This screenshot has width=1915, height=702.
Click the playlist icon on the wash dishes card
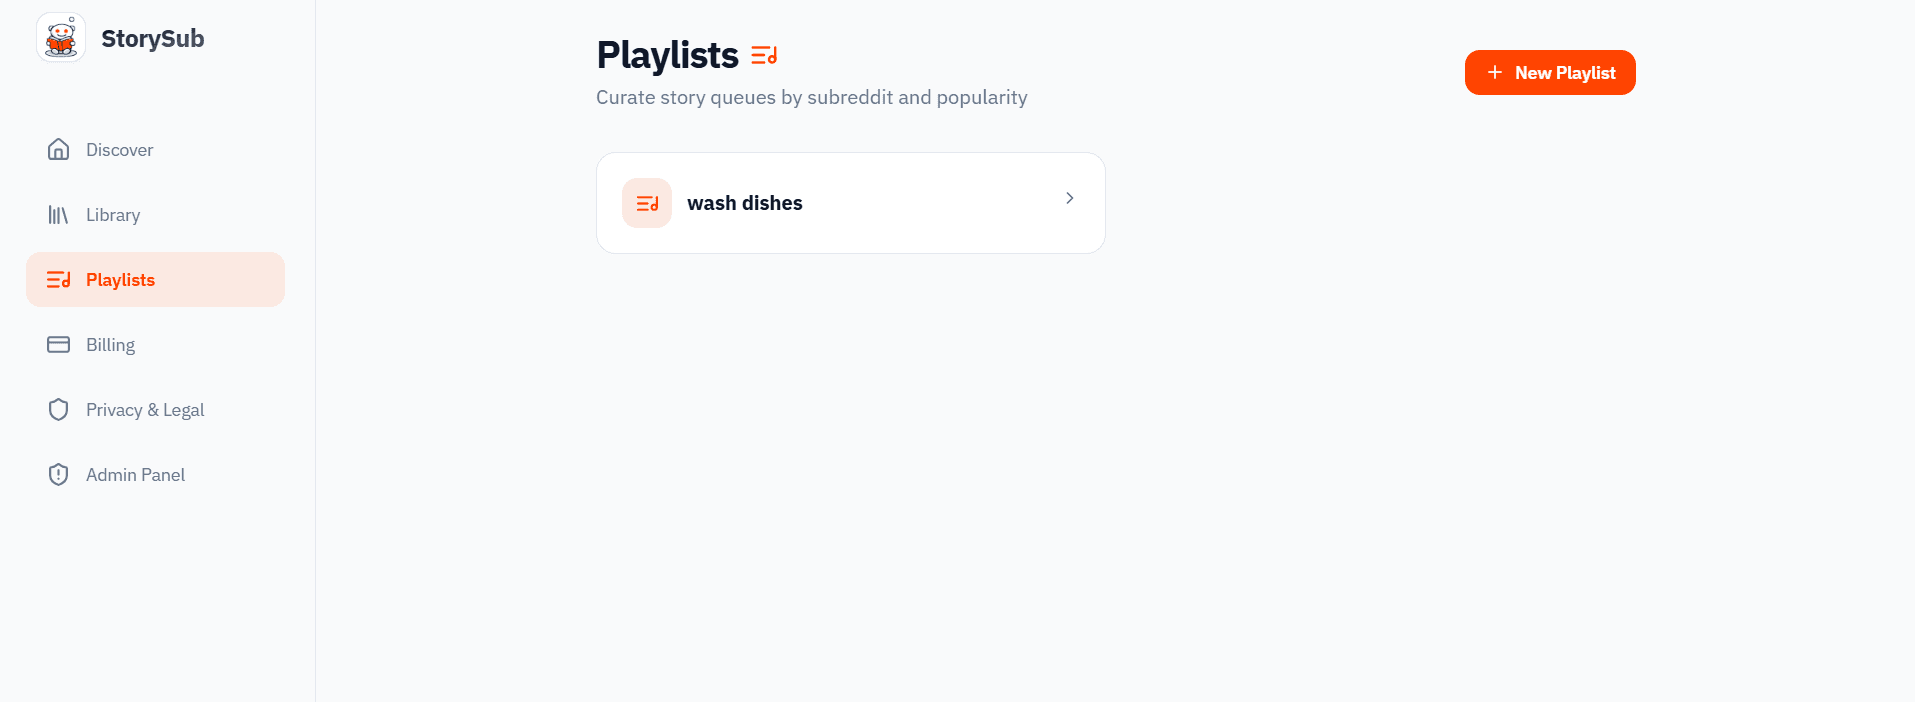646,202
